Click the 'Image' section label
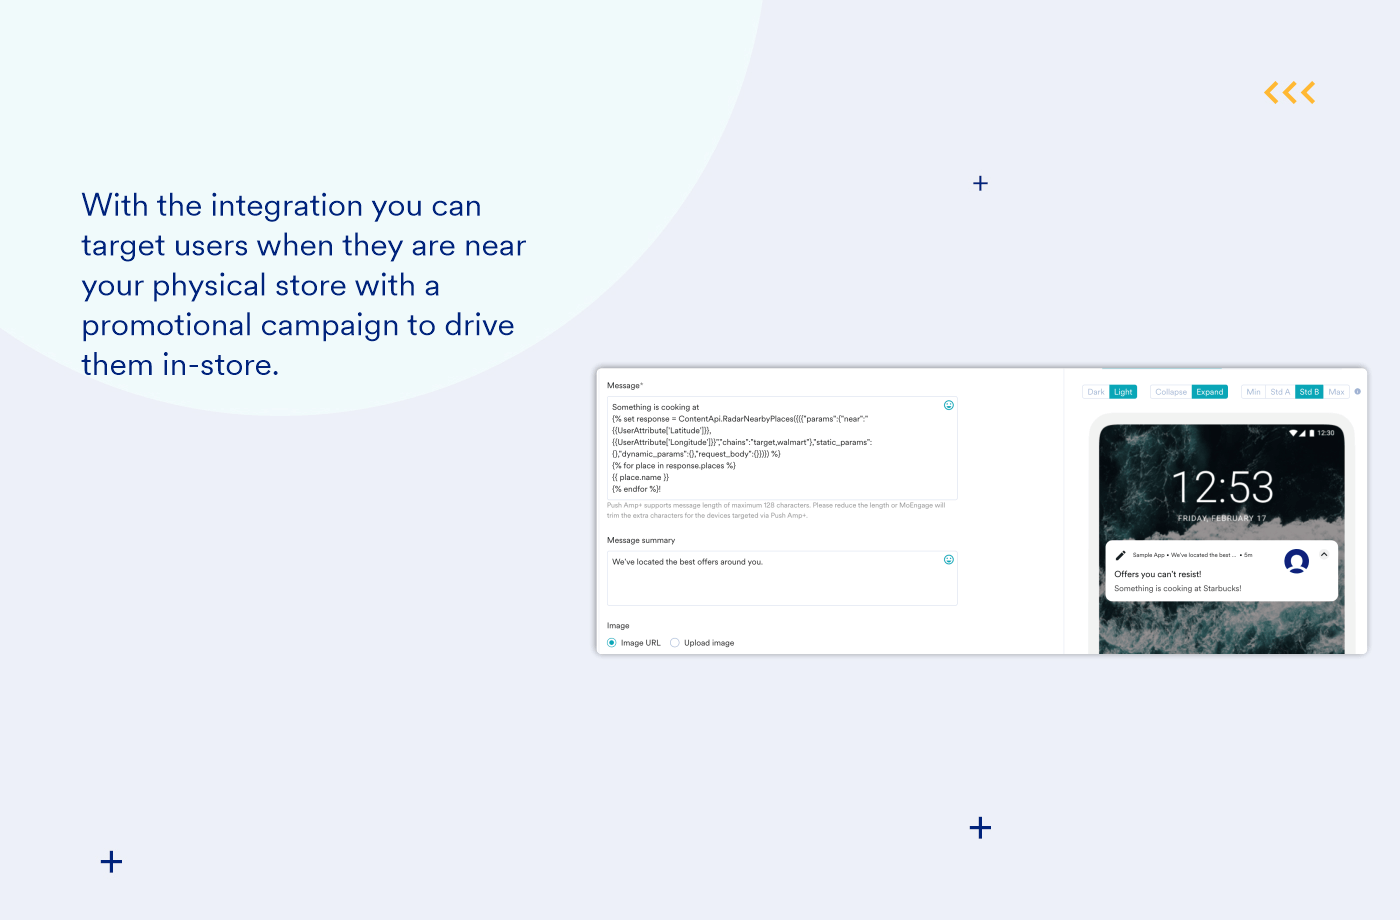 pos(618,626)
